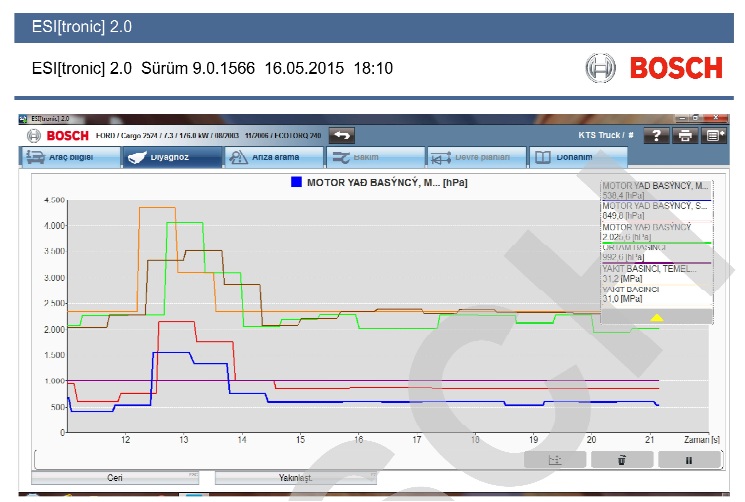
Task: Open the Arıza arama tab
Action: 274,157
